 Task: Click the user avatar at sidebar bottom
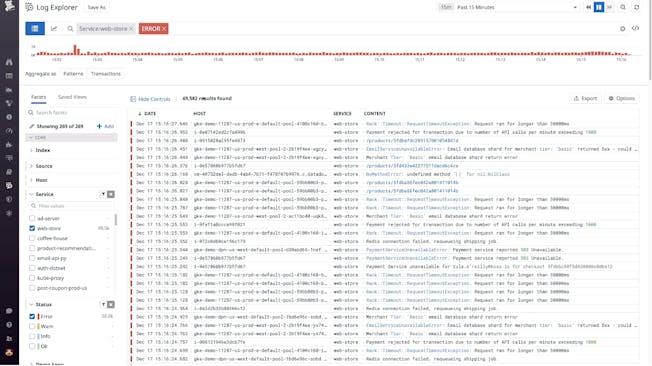(9, 352)
